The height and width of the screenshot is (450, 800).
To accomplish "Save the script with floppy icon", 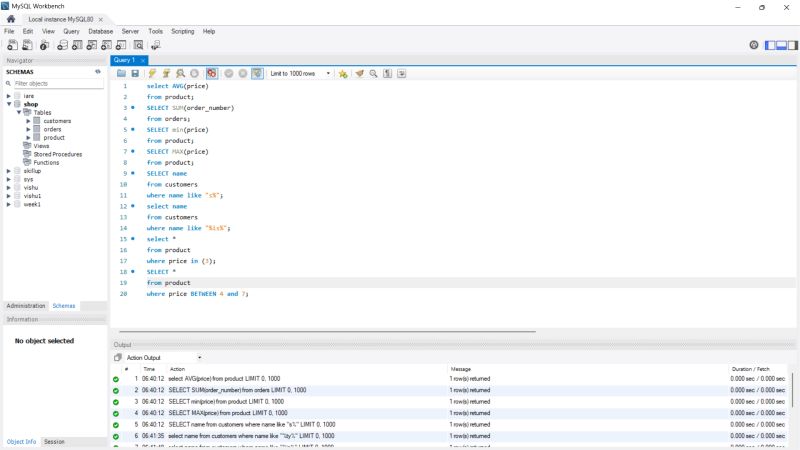I will point(135,73).
